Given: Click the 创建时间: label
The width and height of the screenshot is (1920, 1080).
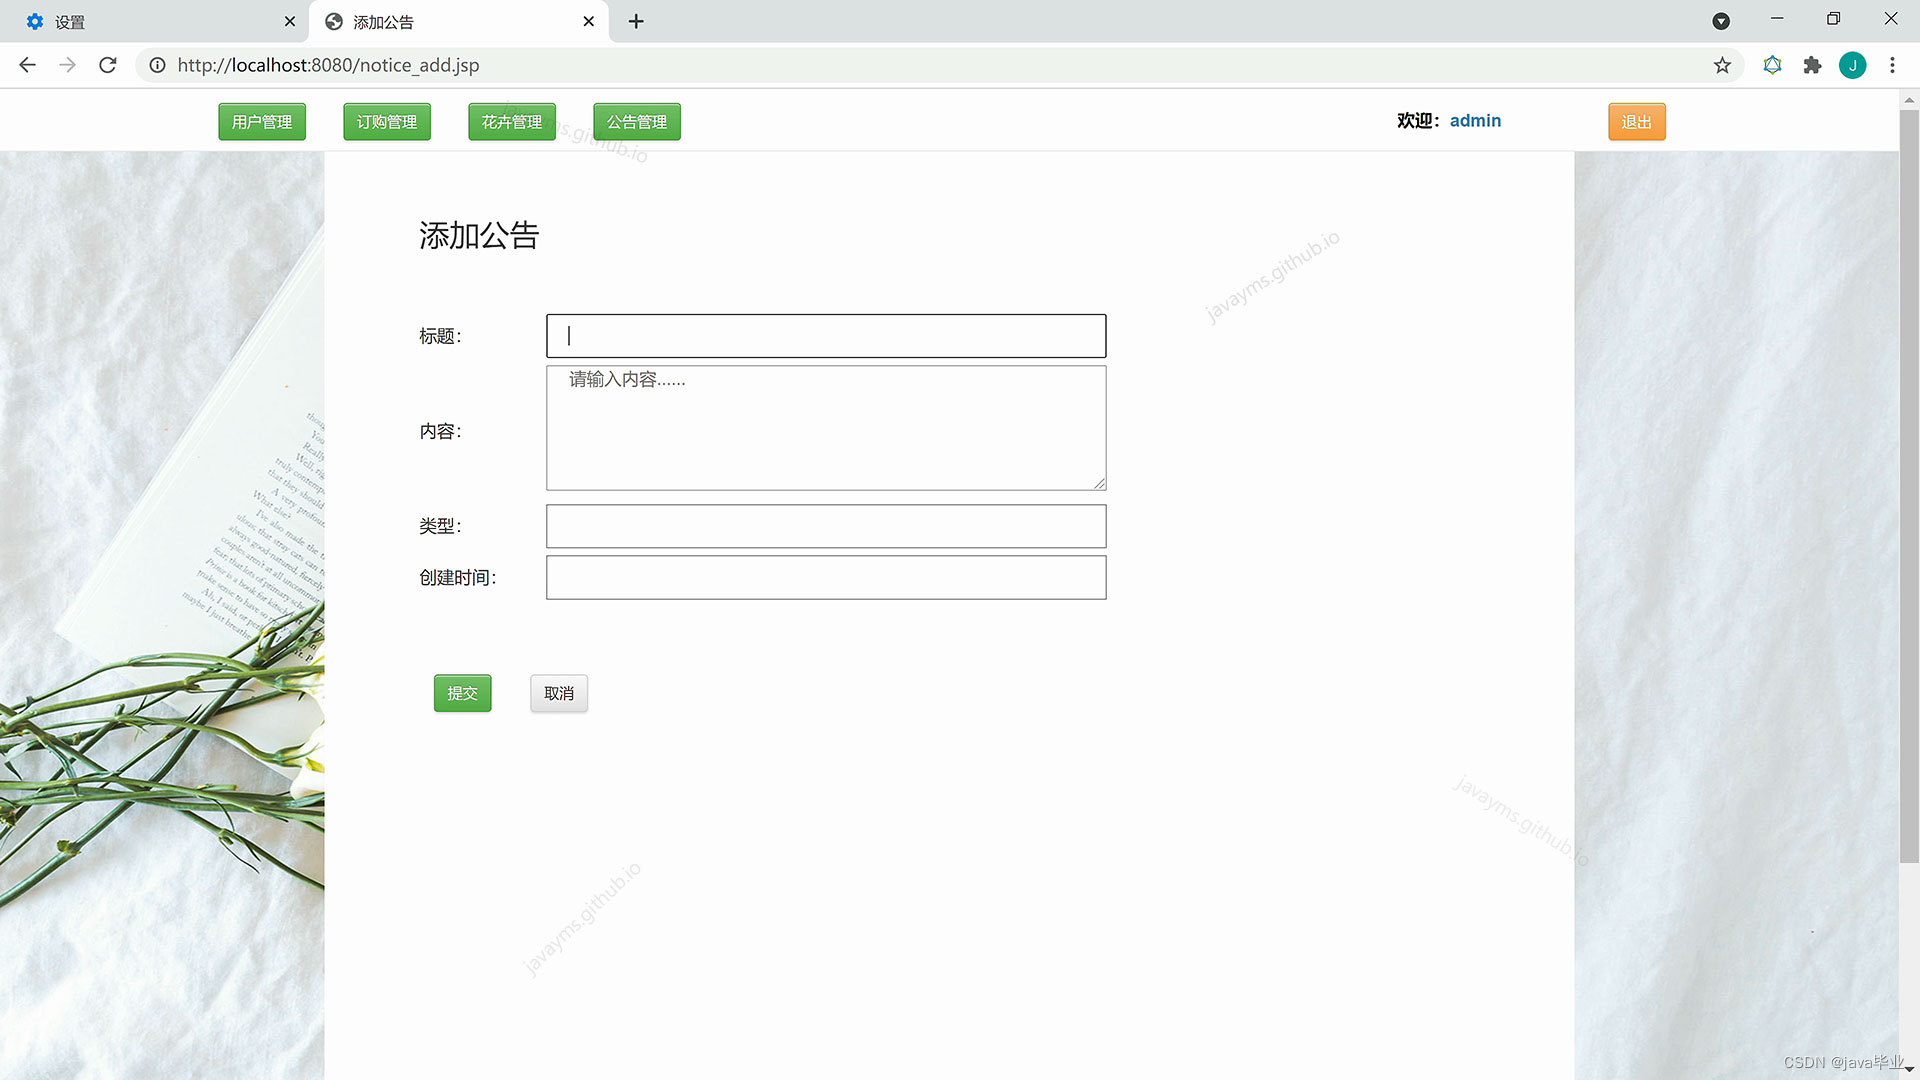Looking at the screenshot, I should 457,578.
